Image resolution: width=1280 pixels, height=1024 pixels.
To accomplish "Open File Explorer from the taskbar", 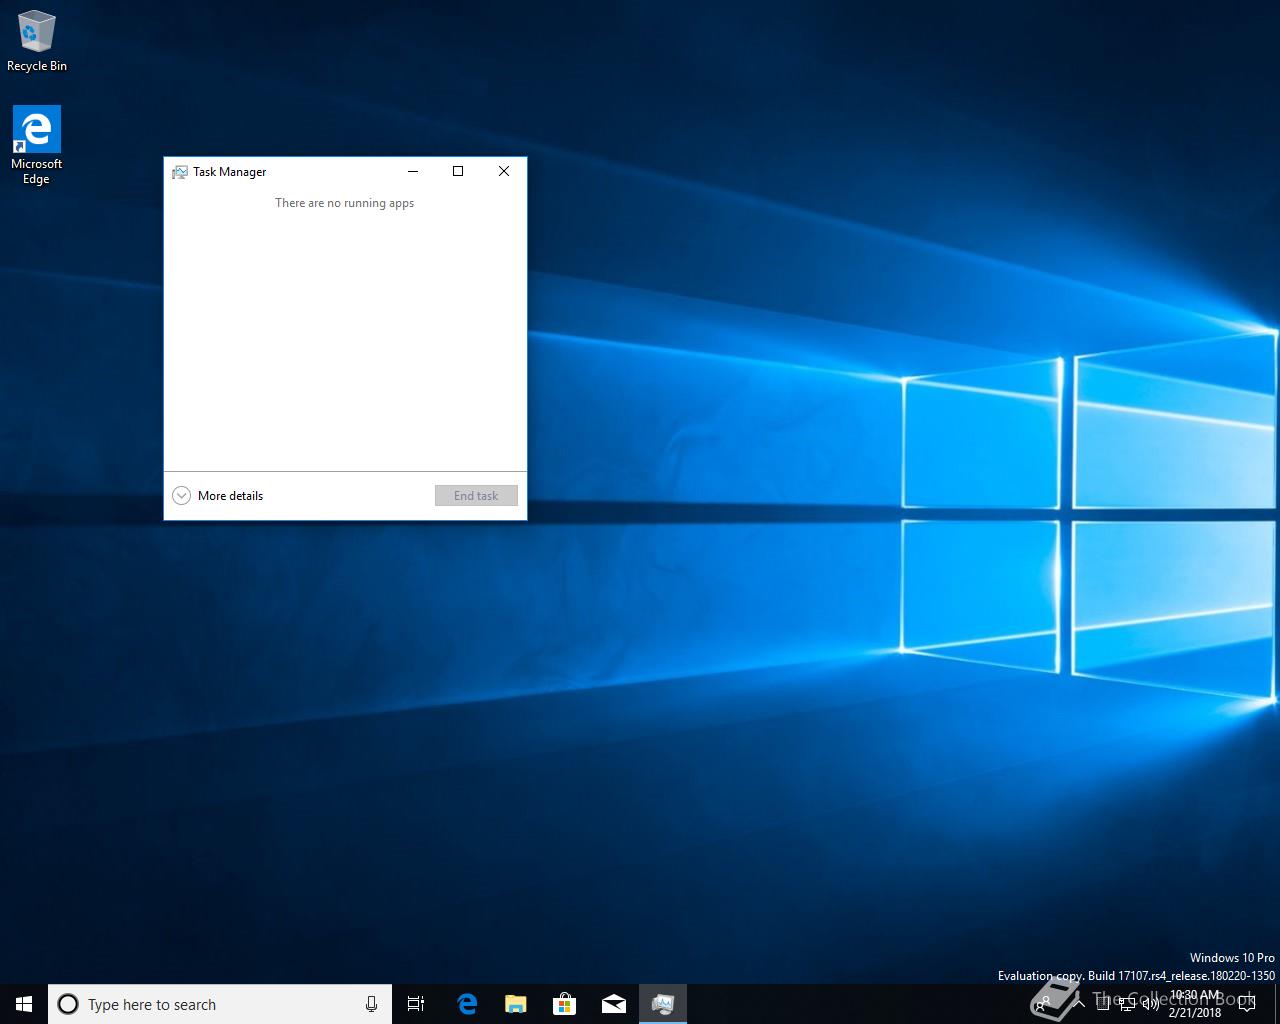I will tap(516, 1004).
